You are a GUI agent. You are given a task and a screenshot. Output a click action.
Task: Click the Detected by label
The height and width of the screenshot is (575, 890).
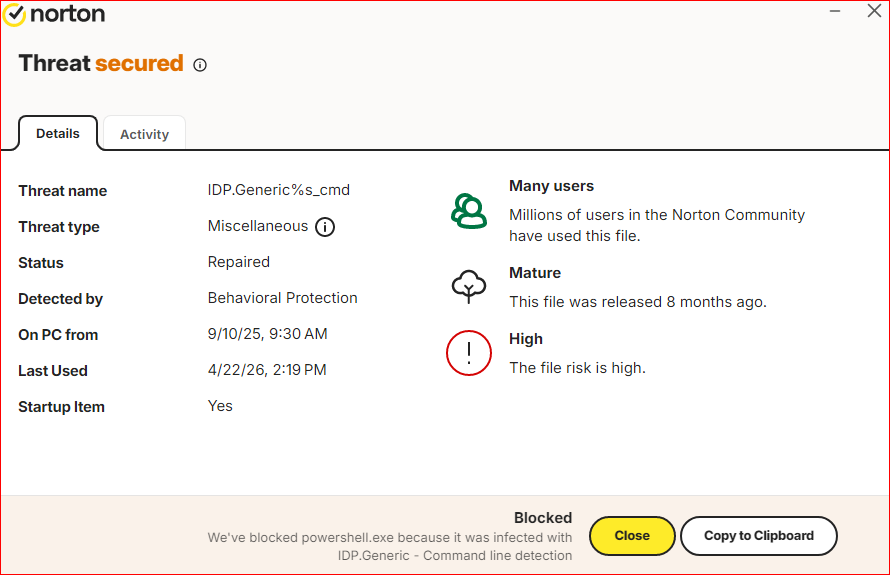[x=60, y=299]
